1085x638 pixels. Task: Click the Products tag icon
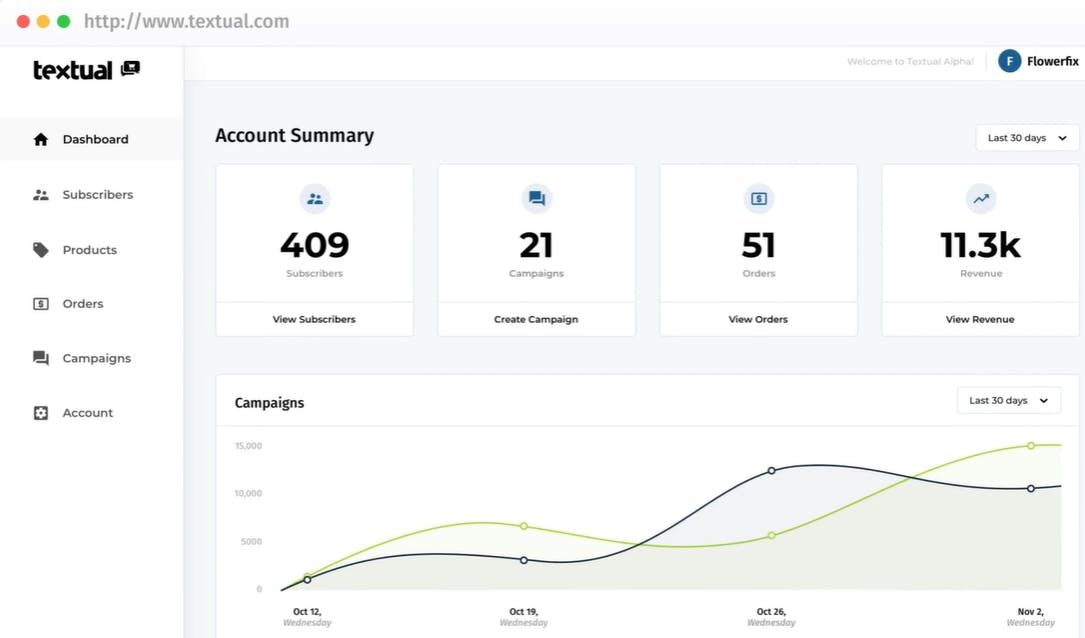click(x=41, y=250)
